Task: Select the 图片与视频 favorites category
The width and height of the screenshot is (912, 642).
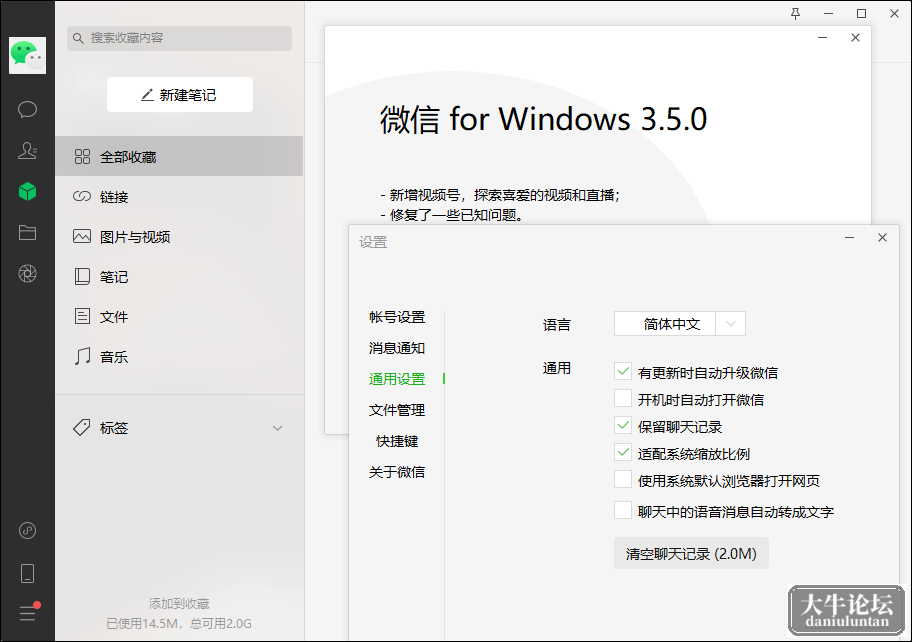Action: click(x=179, y=236)
